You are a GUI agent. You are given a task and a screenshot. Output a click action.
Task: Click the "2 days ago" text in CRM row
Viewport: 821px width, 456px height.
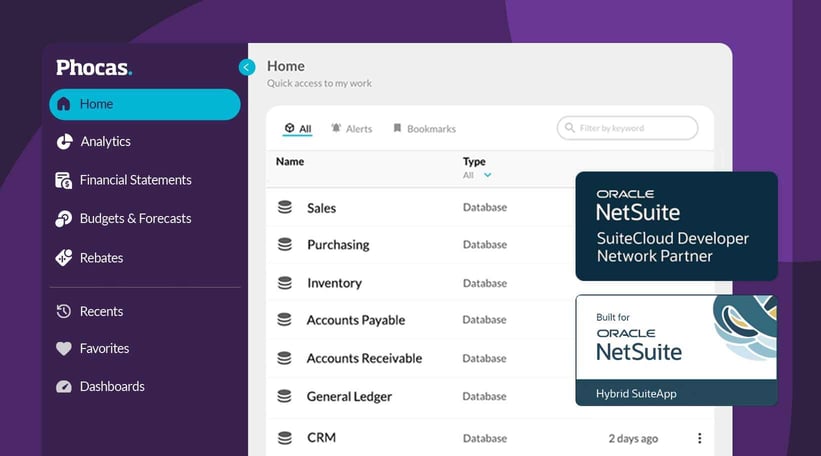633,439
